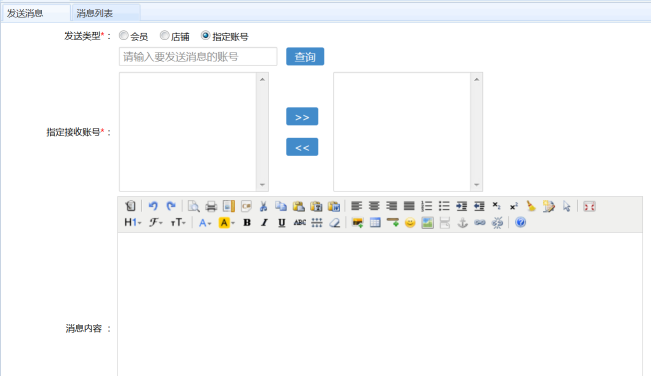The height and width of the screenshot is (376, 651).
Task: Insert a map
Action: pyautogui.click(x=428, y=222)
